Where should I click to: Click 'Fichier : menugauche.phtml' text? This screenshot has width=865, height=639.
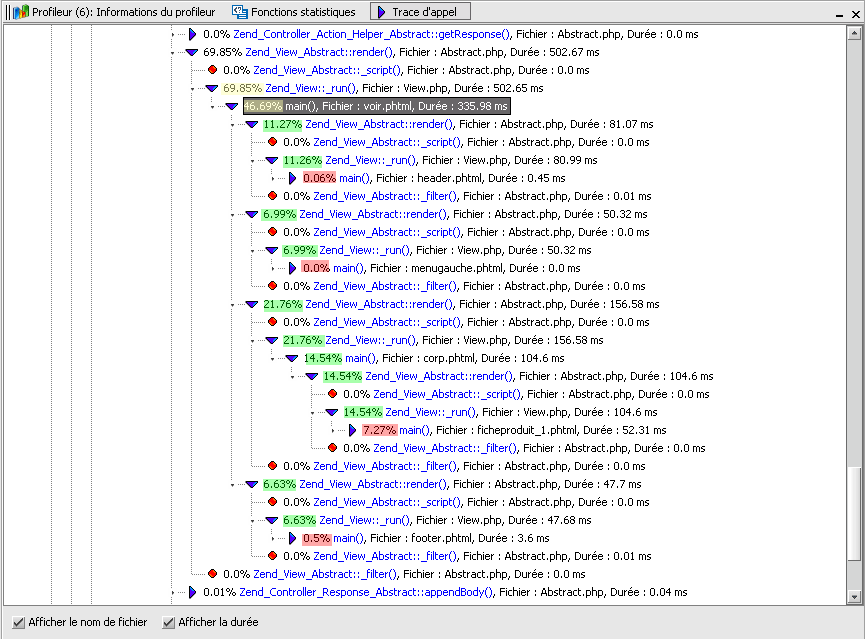(436, 268)
